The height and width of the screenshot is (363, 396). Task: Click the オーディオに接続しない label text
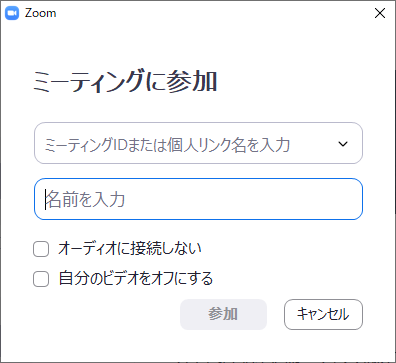click(130, 249)
